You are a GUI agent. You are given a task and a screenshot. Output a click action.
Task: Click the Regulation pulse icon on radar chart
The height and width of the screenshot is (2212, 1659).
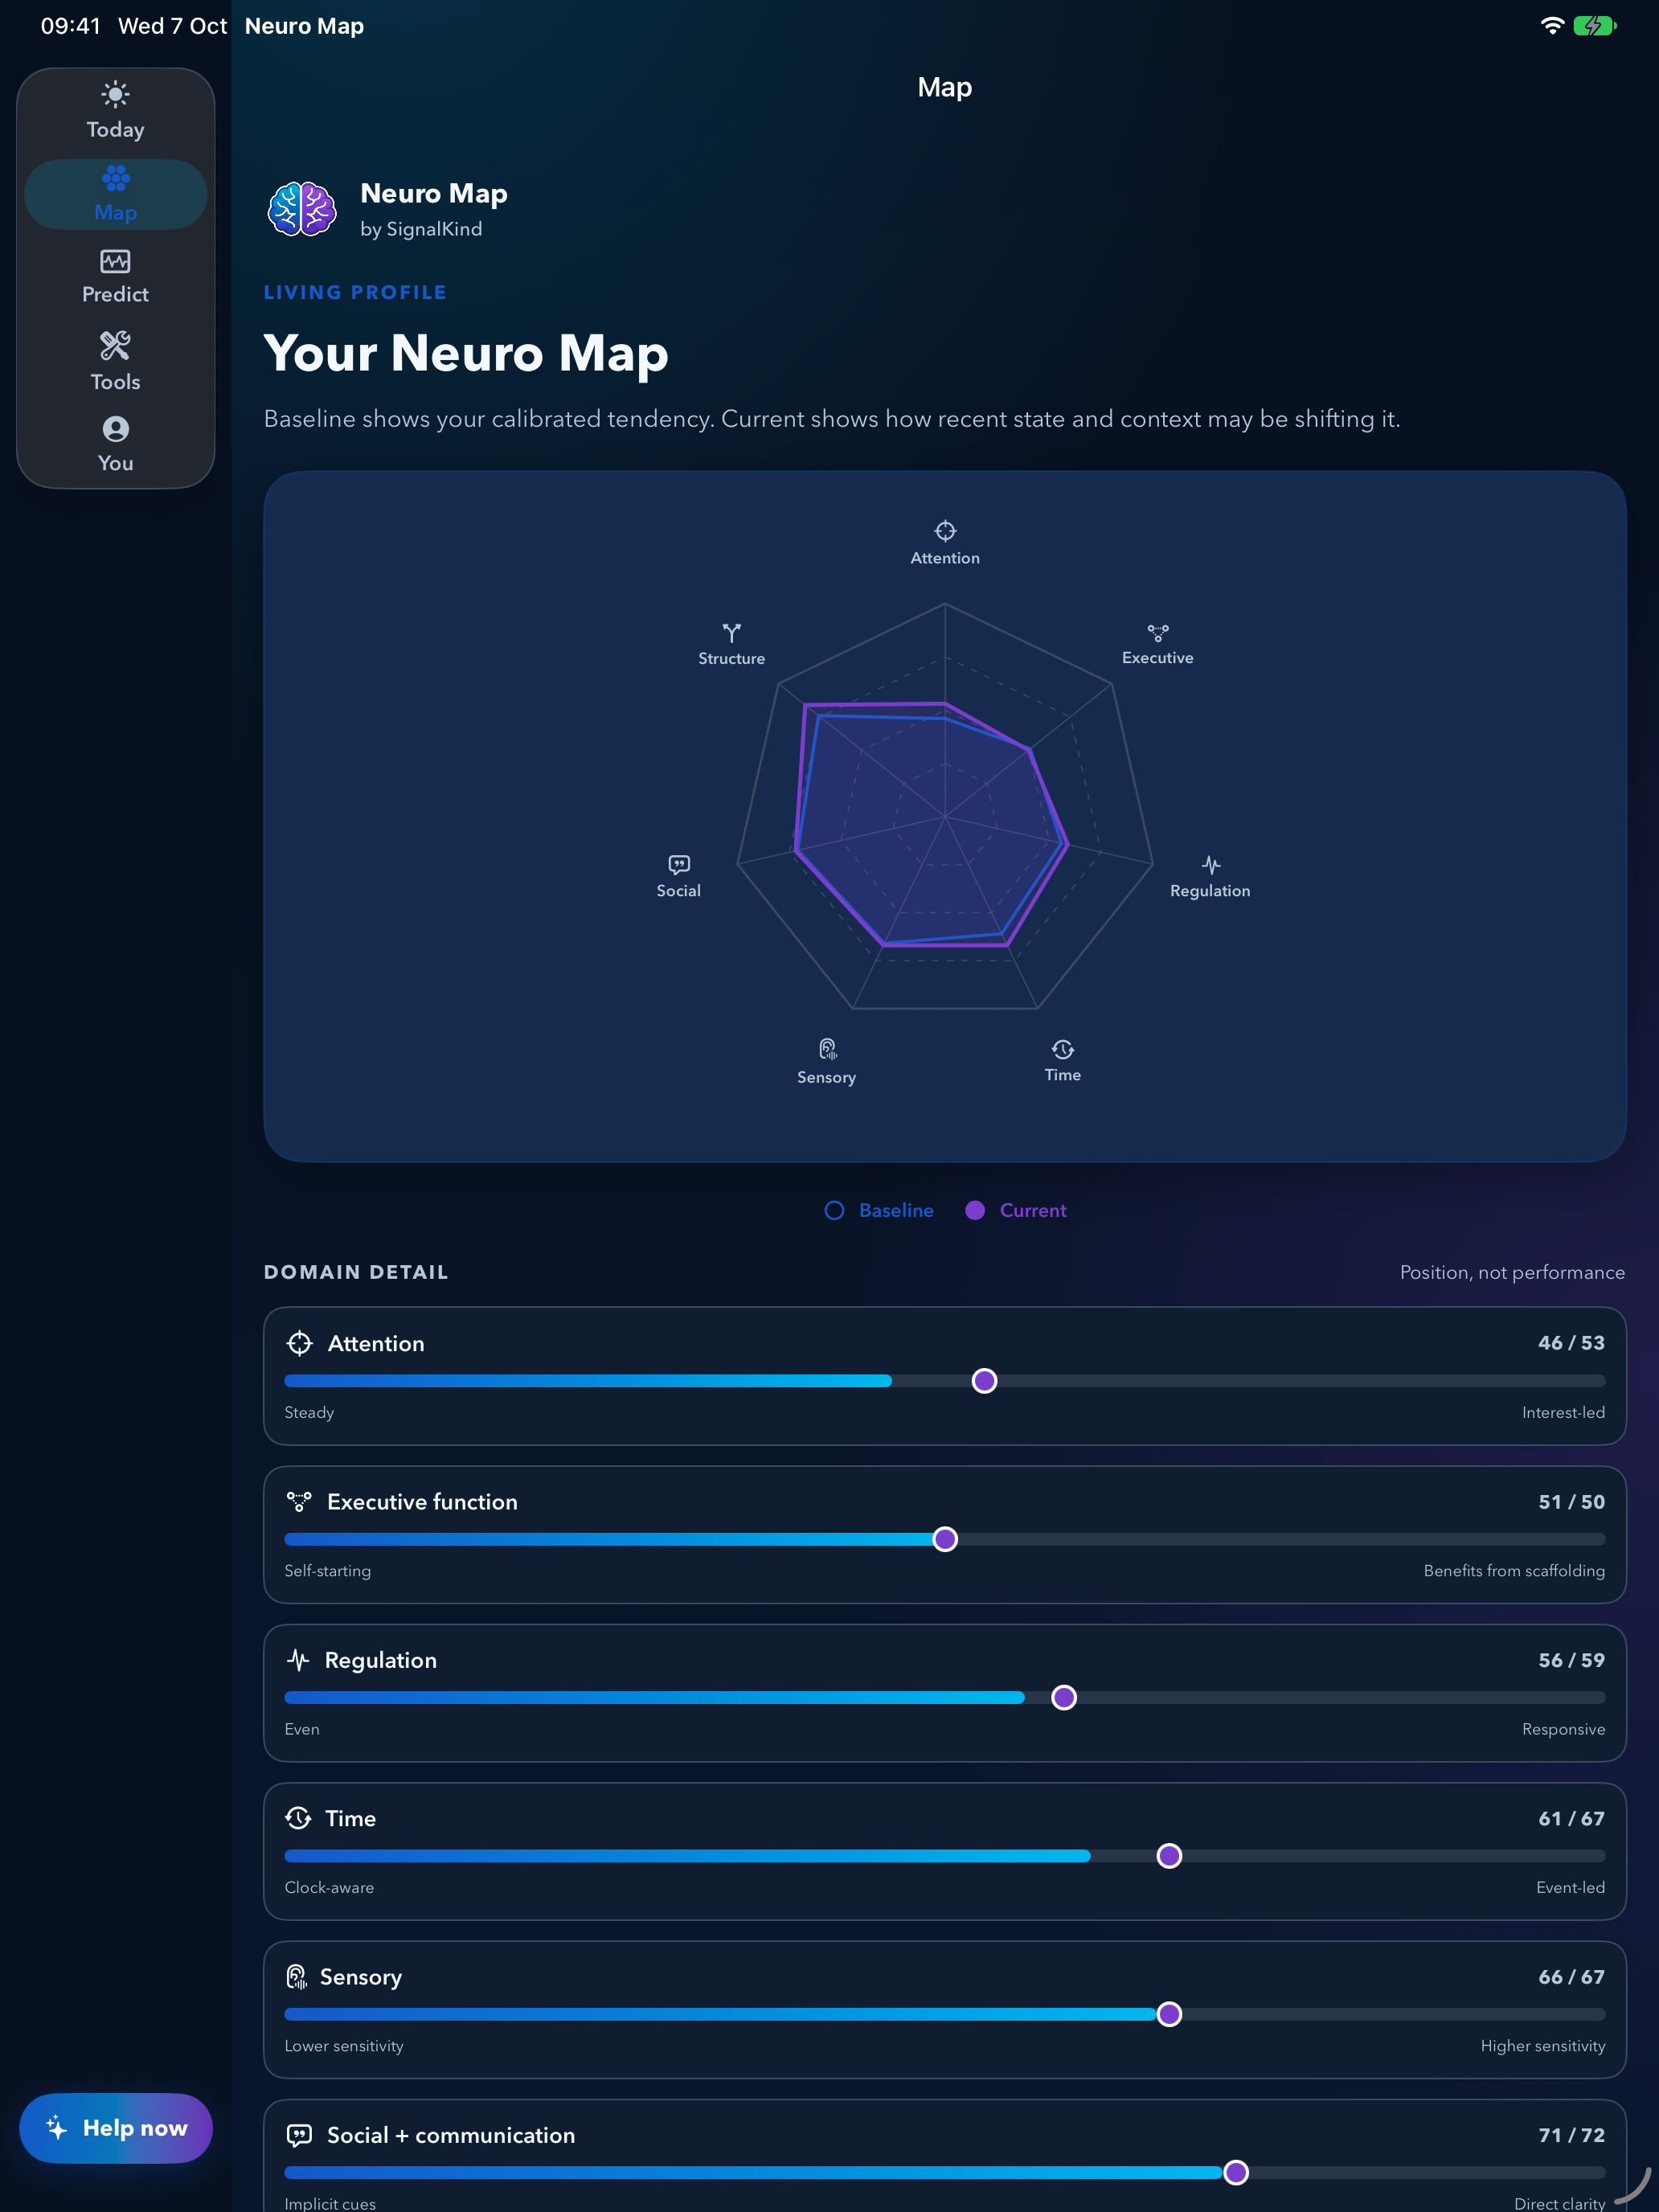pos(1211,864)
